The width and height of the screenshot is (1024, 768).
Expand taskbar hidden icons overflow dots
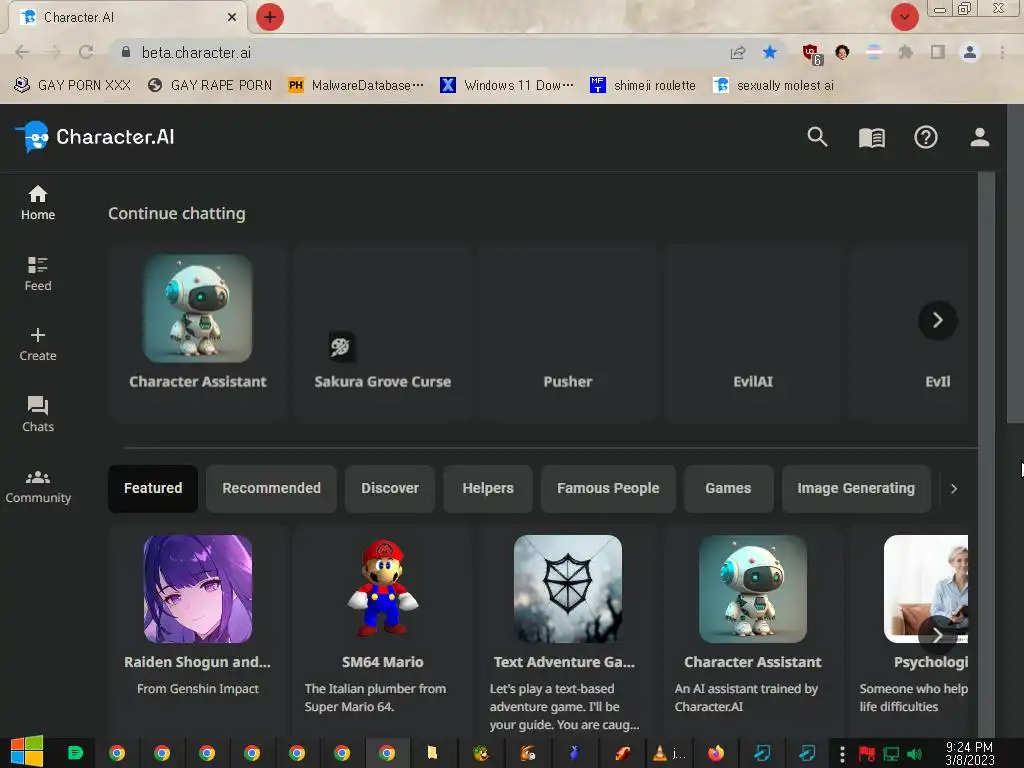(x=842, y=754)
